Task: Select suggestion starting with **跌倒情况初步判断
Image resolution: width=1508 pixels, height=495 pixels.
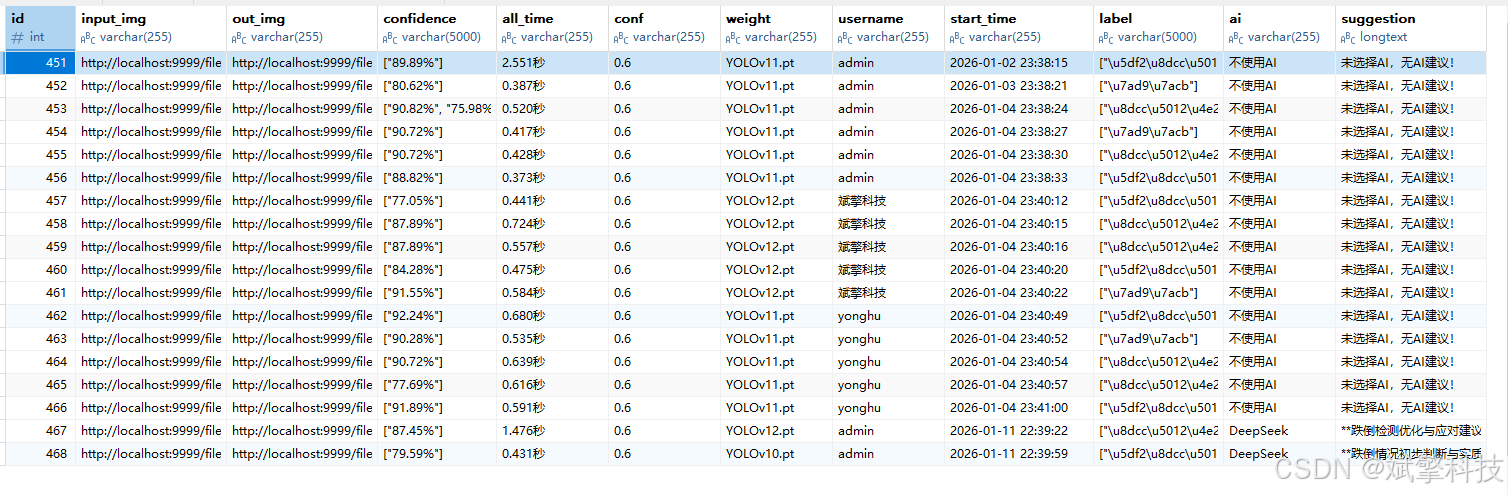Action: point(1411,453)
